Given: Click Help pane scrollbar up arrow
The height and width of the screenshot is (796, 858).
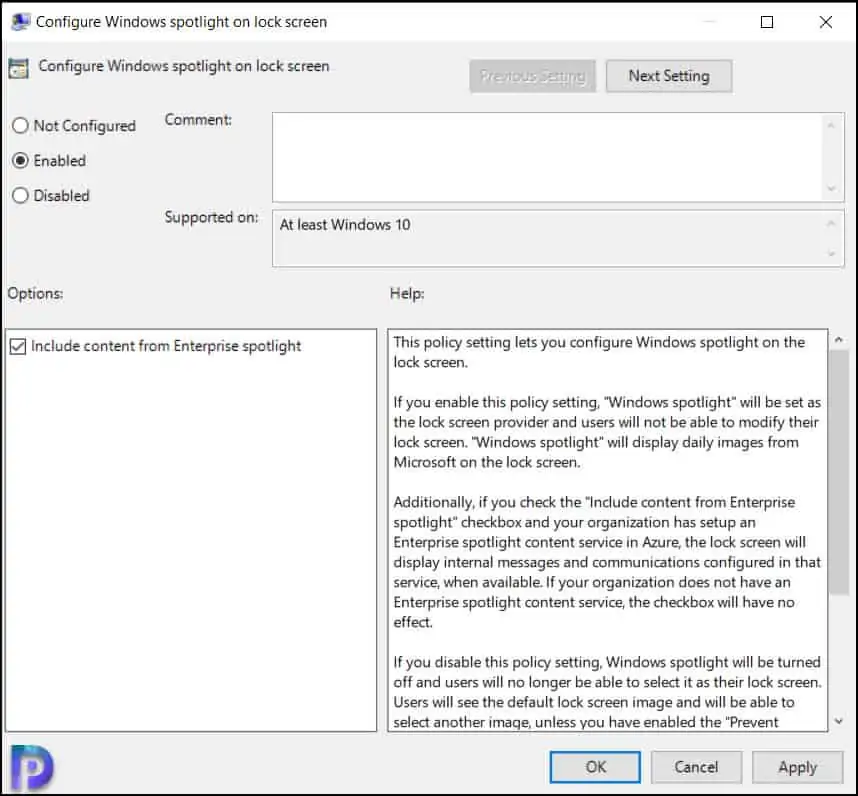Looking at the screenshot, I should pyautogui.click(x=838, y=340).
